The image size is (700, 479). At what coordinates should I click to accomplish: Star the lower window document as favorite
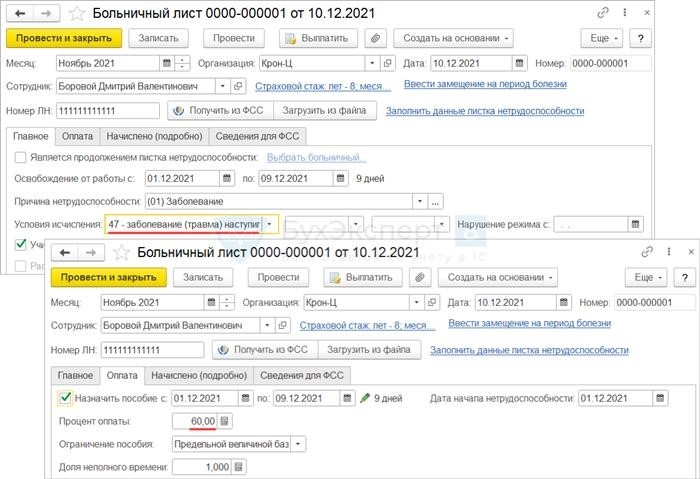click(x=121, y=253)
